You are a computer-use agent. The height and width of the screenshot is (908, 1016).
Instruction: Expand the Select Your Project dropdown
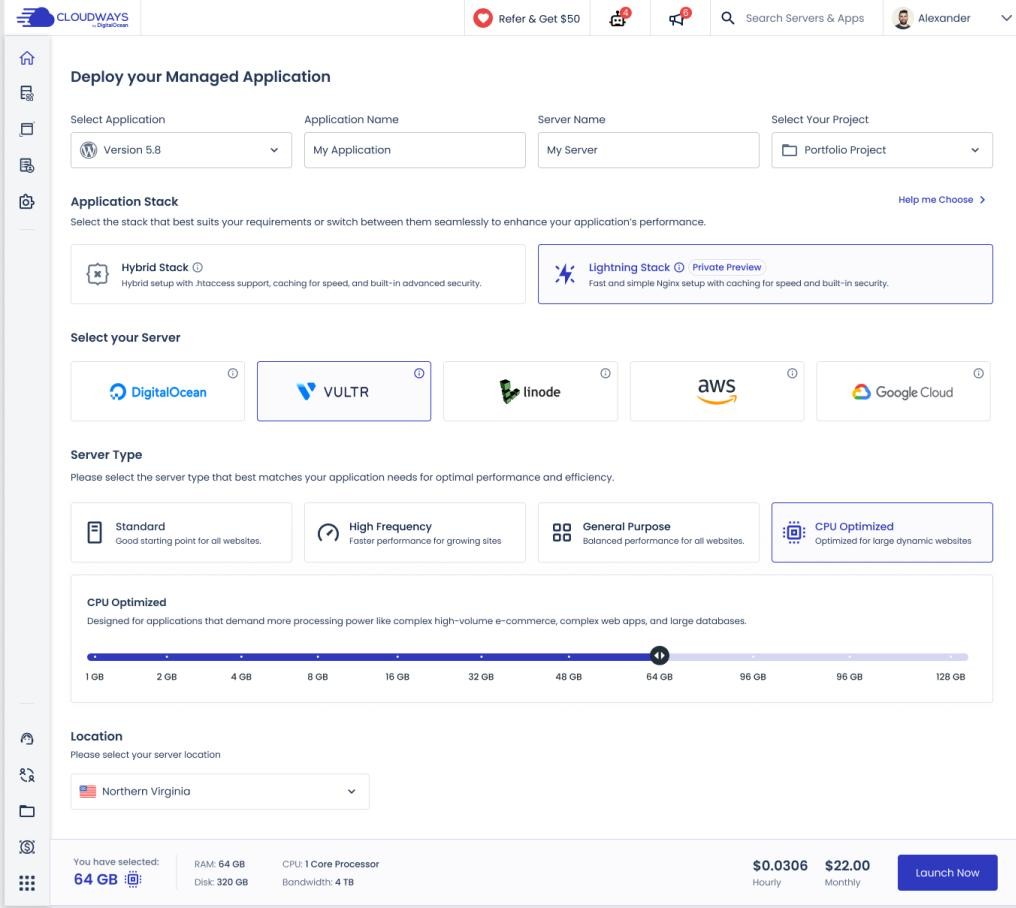881,150
